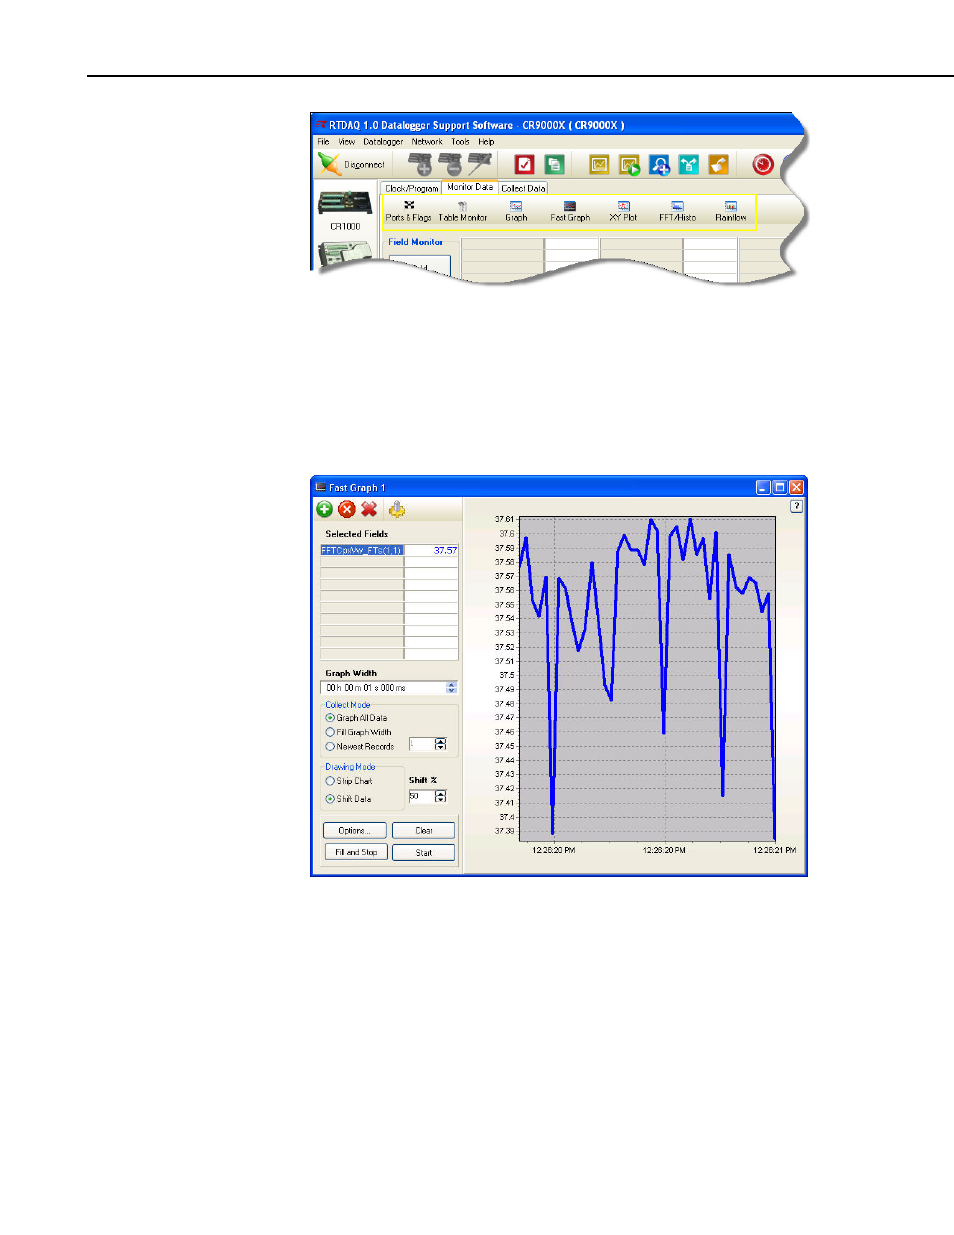This screenshot has width=954, height=1235.
Task: Click the add datalogger icon with plus sign
Action: point(421,164)
